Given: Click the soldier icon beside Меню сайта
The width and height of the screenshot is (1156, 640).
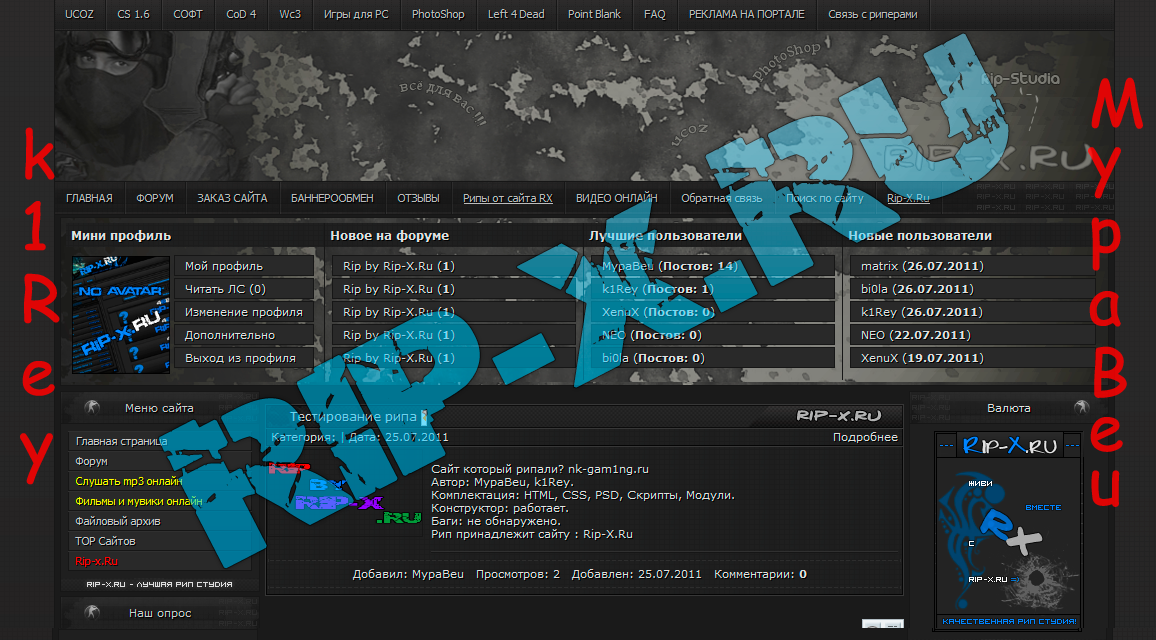Looking at the screenshot, I should 93,408.
